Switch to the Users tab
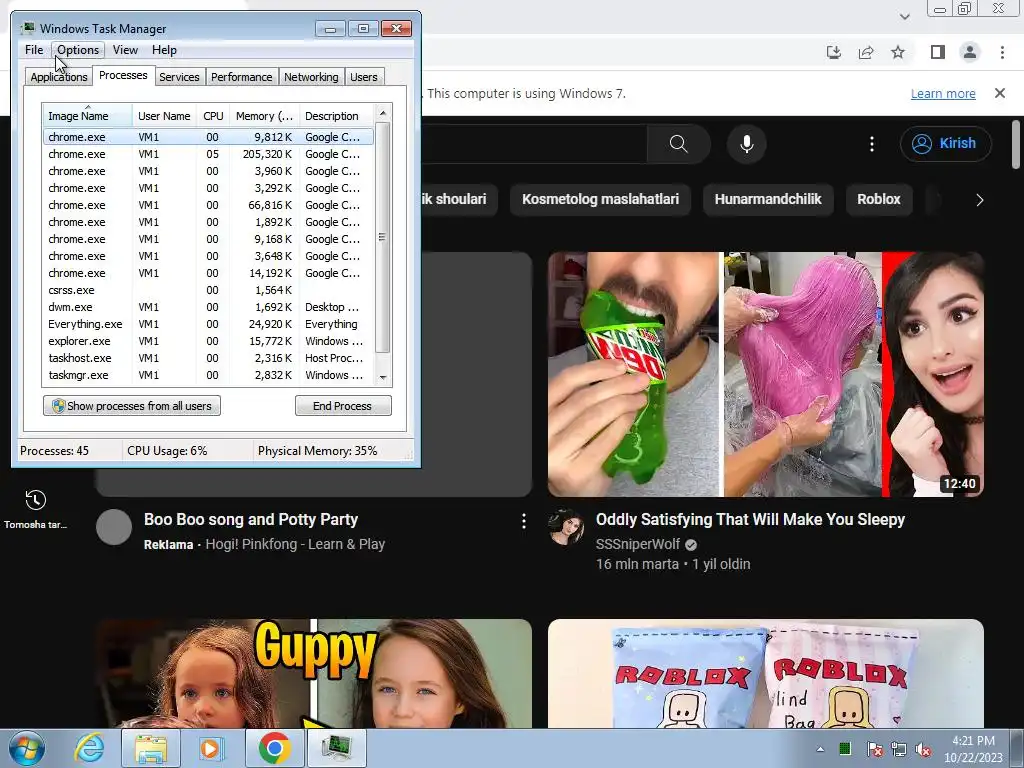The width and height of the screenshot is (1024, 768). point(363,77)
